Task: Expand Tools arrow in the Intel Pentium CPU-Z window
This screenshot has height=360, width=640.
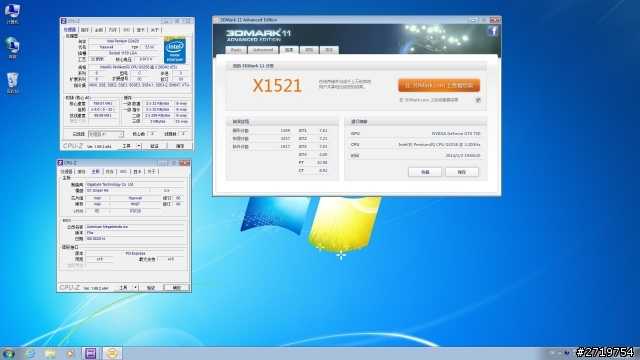Action: click(x=139, y=146)
